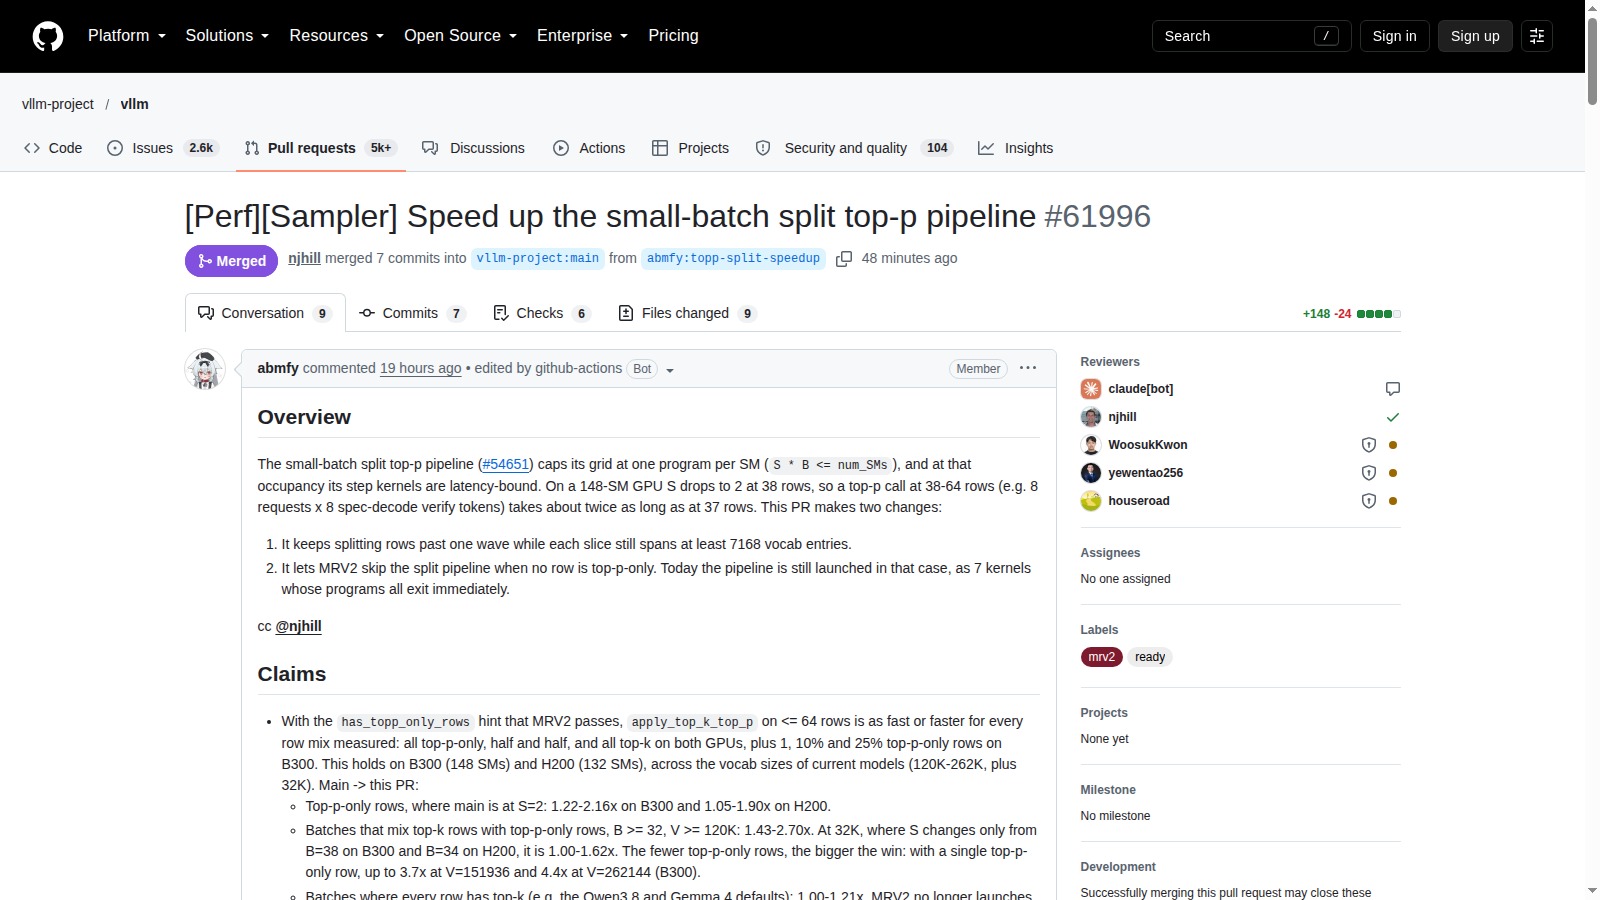The image size is (1600, 900).
Task: Click the ready label
Action: [x=1150, y=657]
